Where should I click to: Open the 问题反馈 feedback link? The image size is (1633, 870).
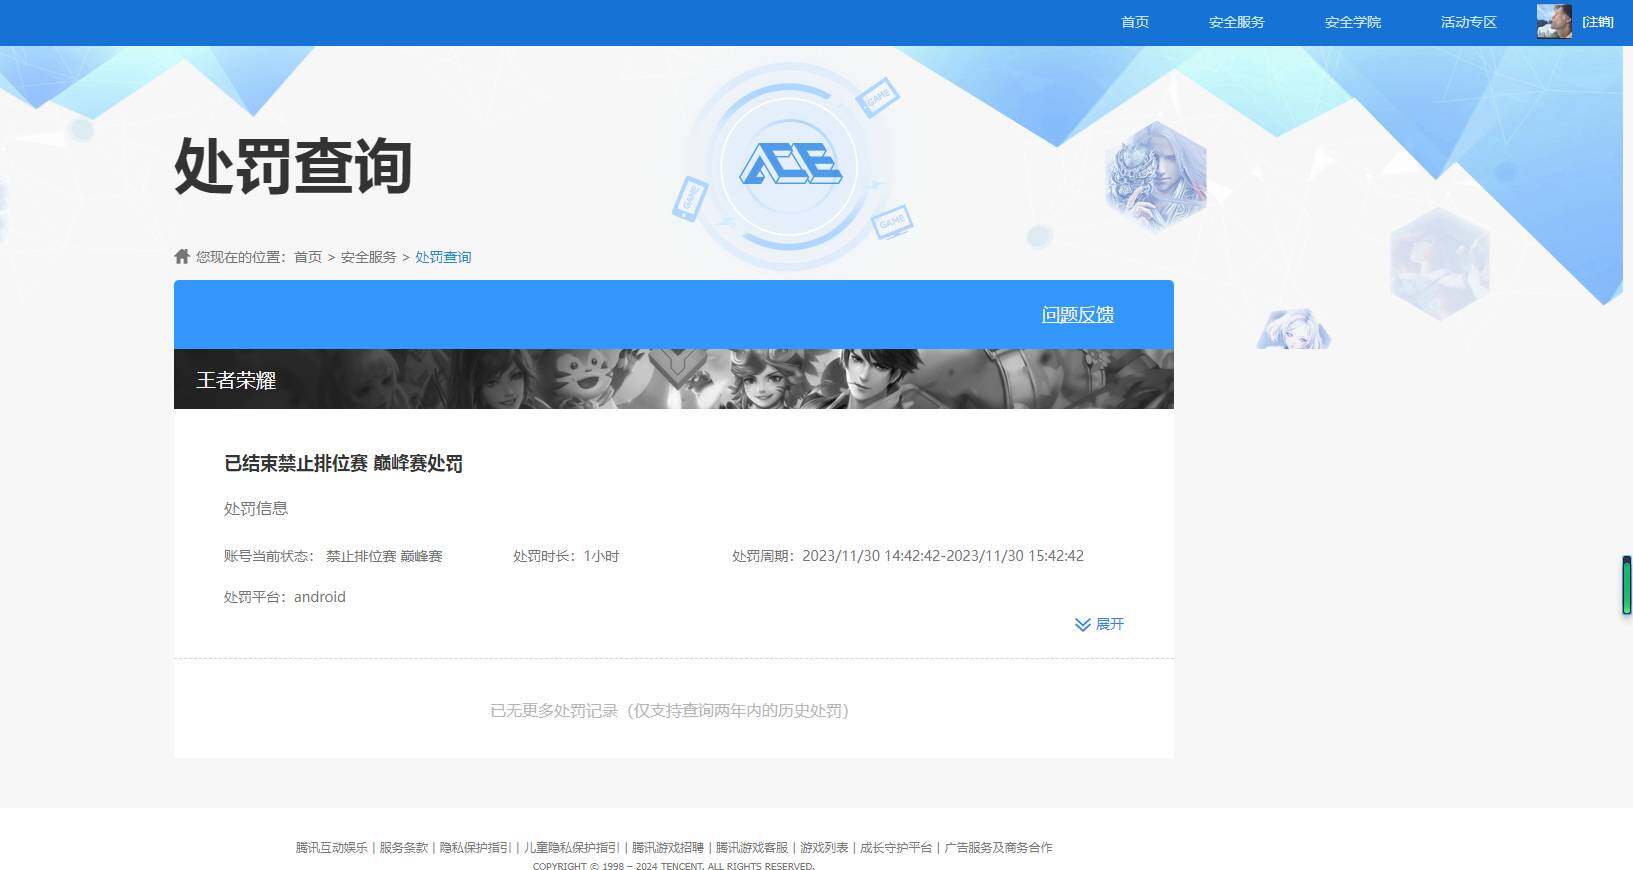[x=1077, y=314]
